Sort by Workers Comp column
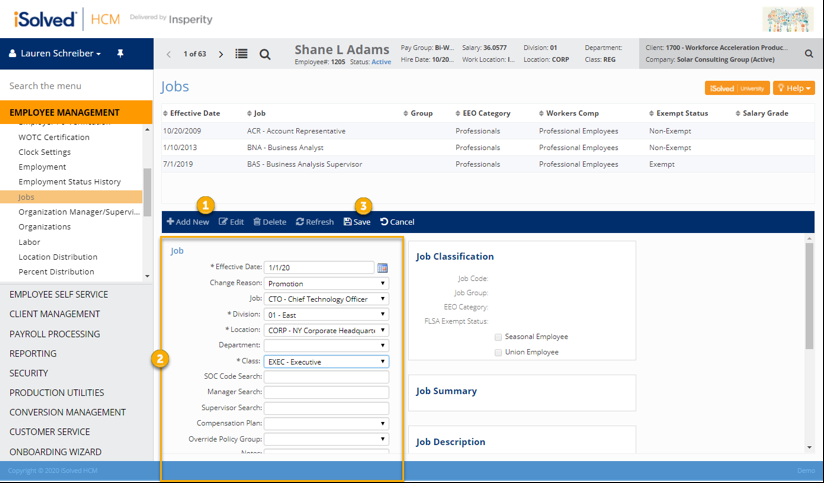The height and width of the screenshot is (483, 824). (x=569, y=113)
